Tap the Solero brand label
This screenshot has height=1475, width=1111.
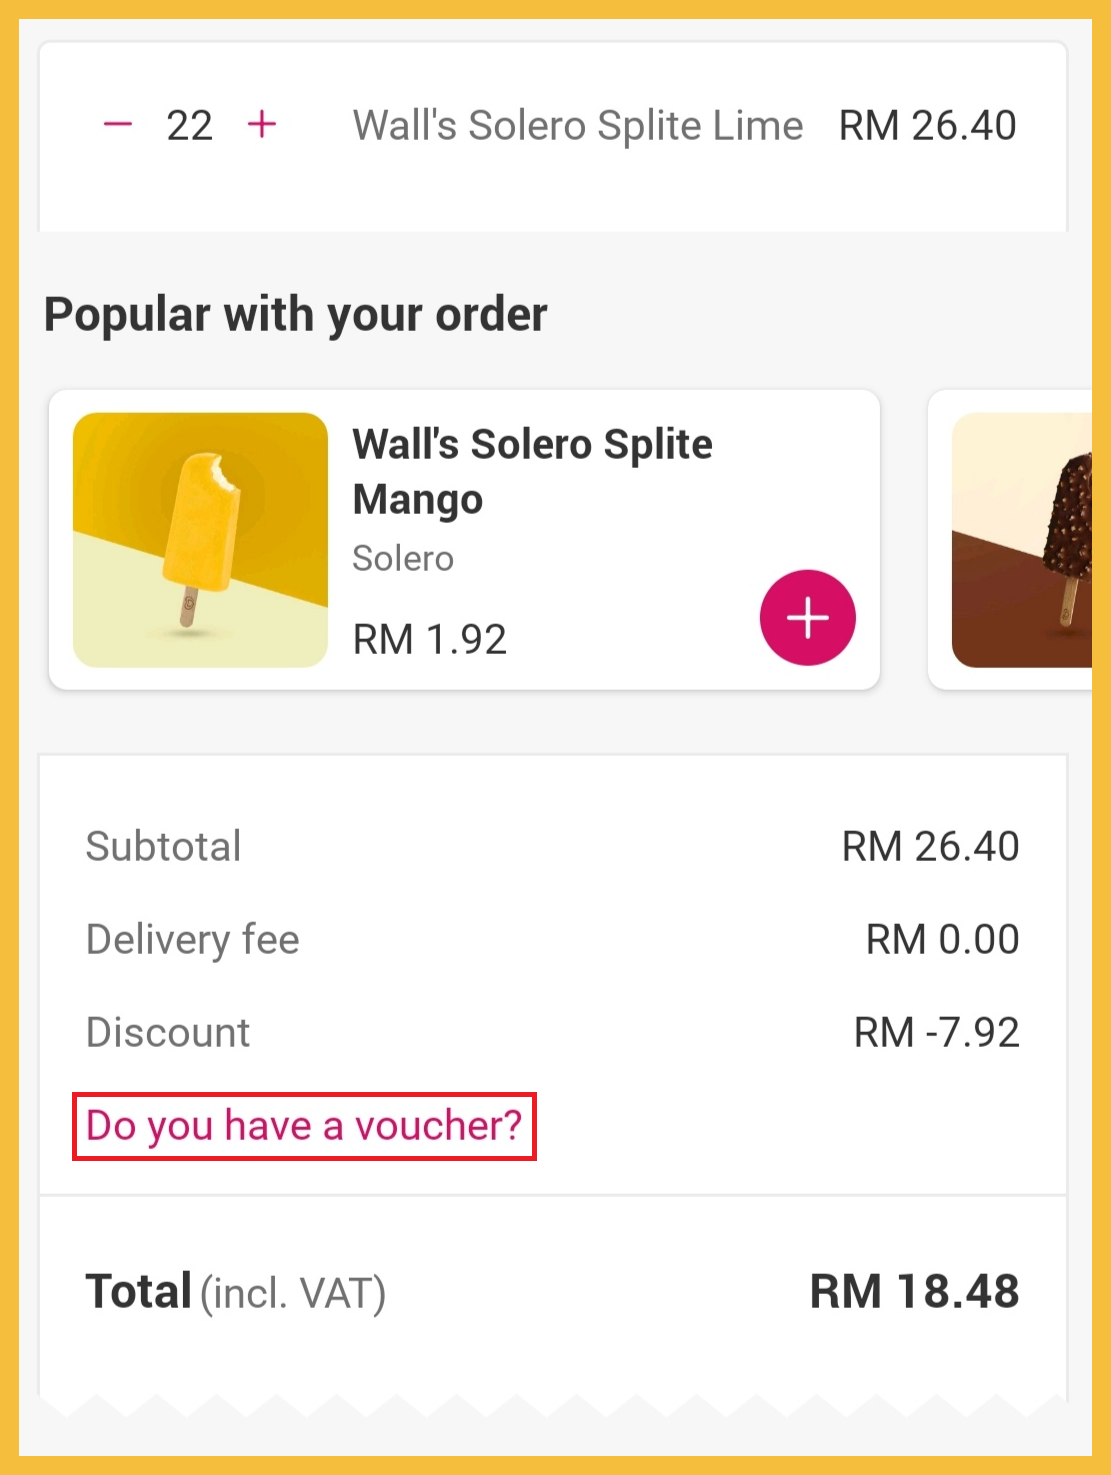pyautogui.click(x=403, y=558)
